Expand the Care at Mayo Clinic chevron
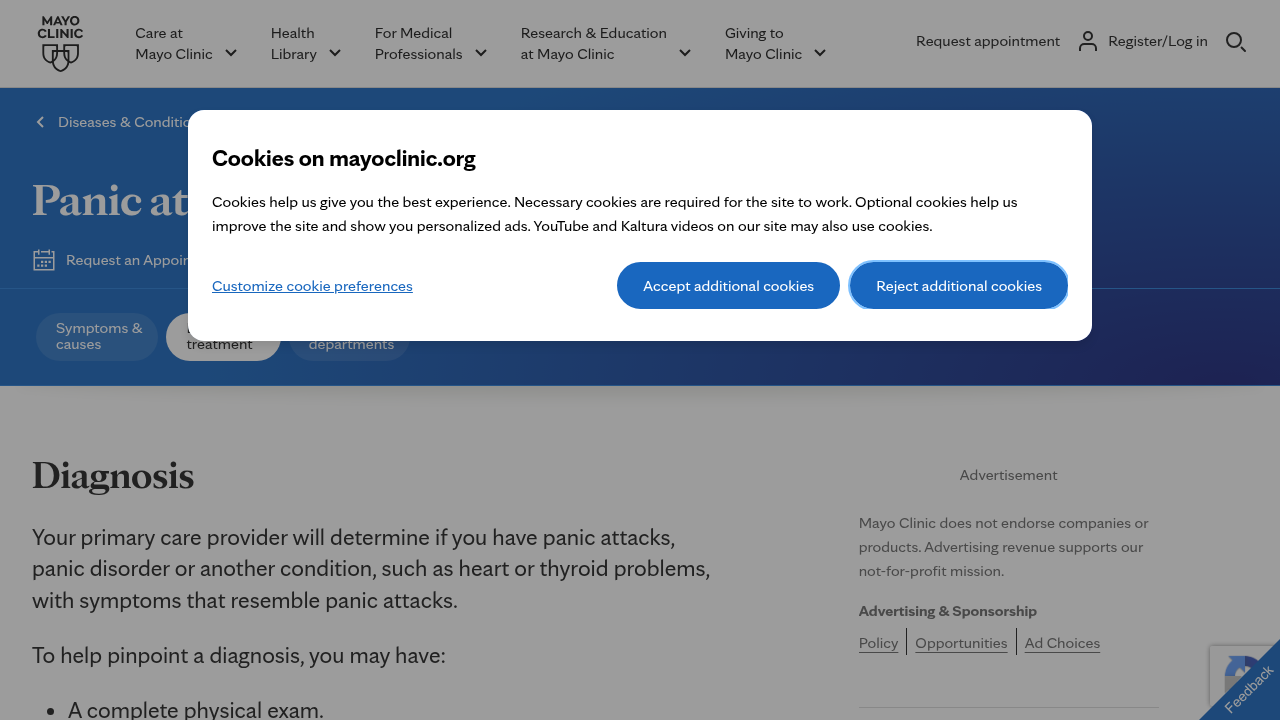The width and height of the screenshot is (1280, 720). tap(231, 53)
